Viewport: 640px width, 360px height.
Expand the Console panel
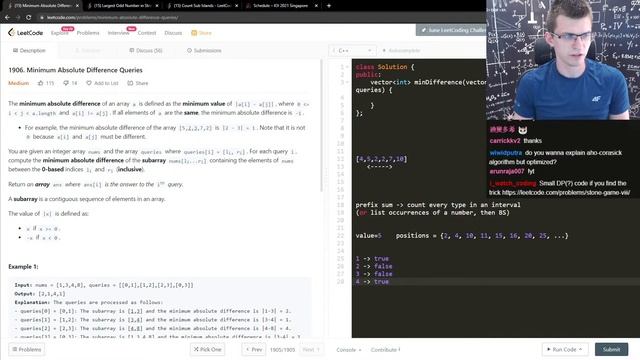[349, 350]
